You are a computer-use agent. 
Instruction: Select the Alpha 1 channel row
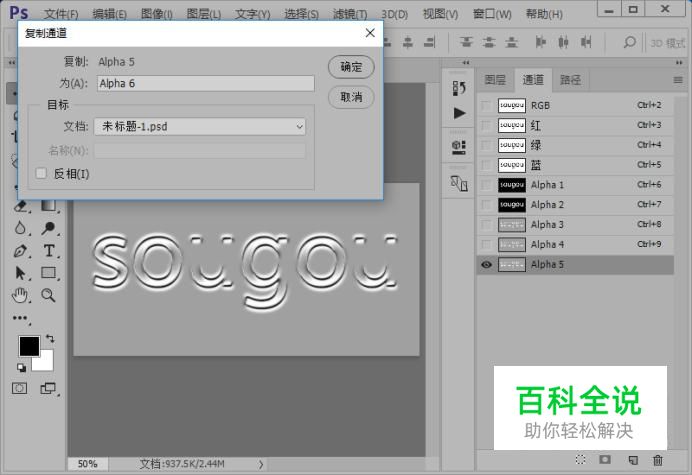tap(575, 185)
